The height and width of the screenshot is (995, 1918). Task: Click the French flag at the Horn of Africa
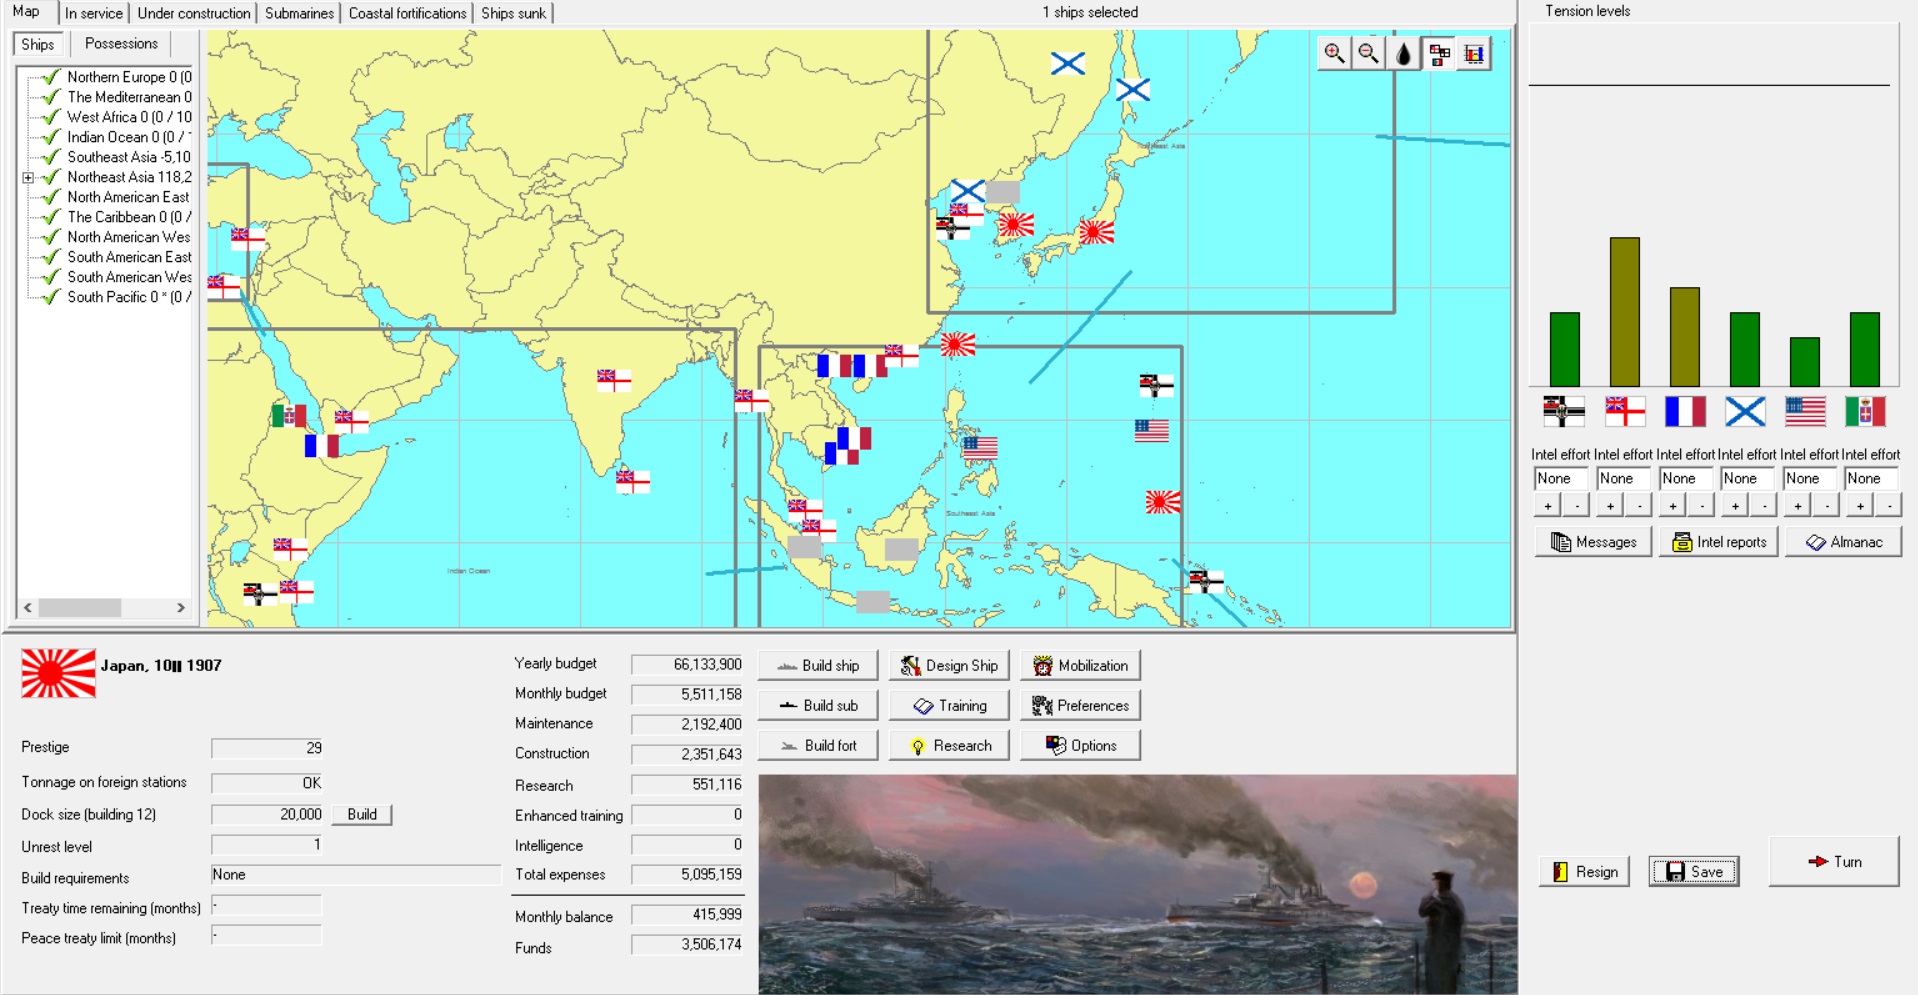(x=322, y=446)
